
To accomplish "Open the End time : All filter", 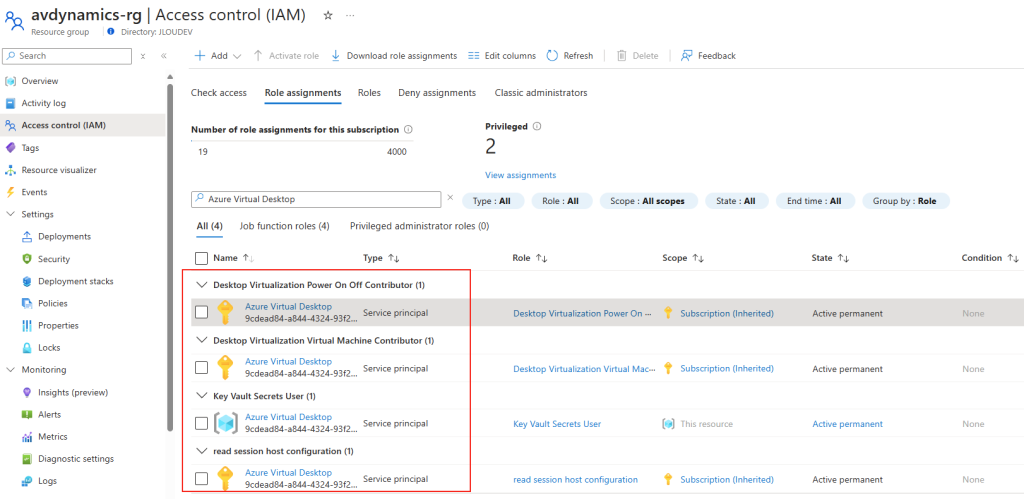I will pos(815,201).
